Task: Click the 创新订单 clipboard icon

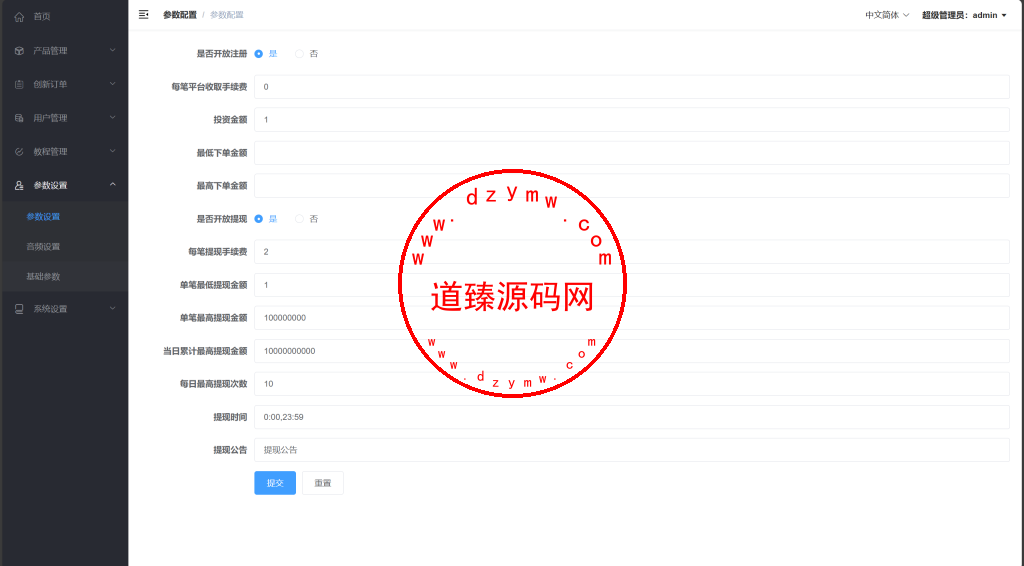Action: coord(19,84)
